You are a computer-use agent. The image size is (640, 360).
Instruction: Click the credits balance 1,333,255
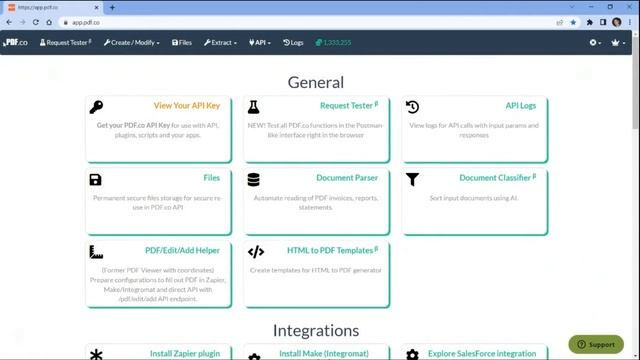click(x=333, y=42)
